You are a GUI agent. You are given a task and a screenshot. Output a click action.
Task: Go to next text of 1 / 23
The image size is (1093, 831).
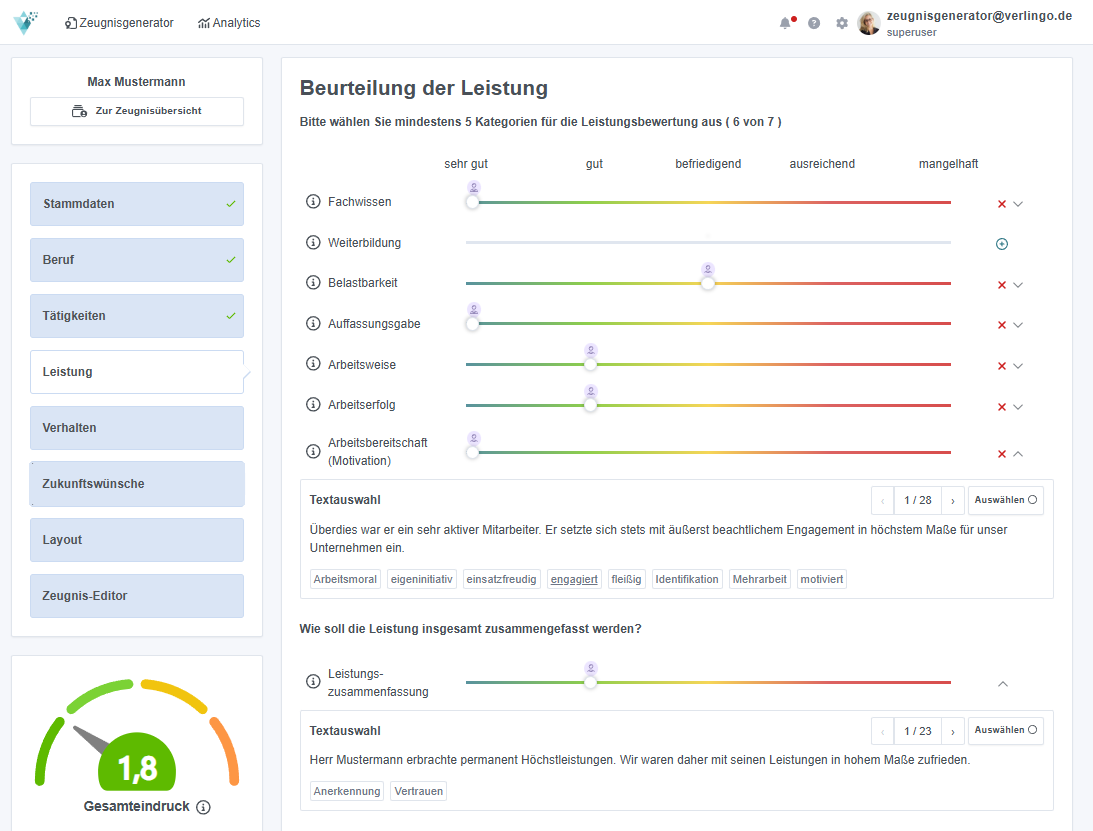pyautogui.click(x=953, y=731)
